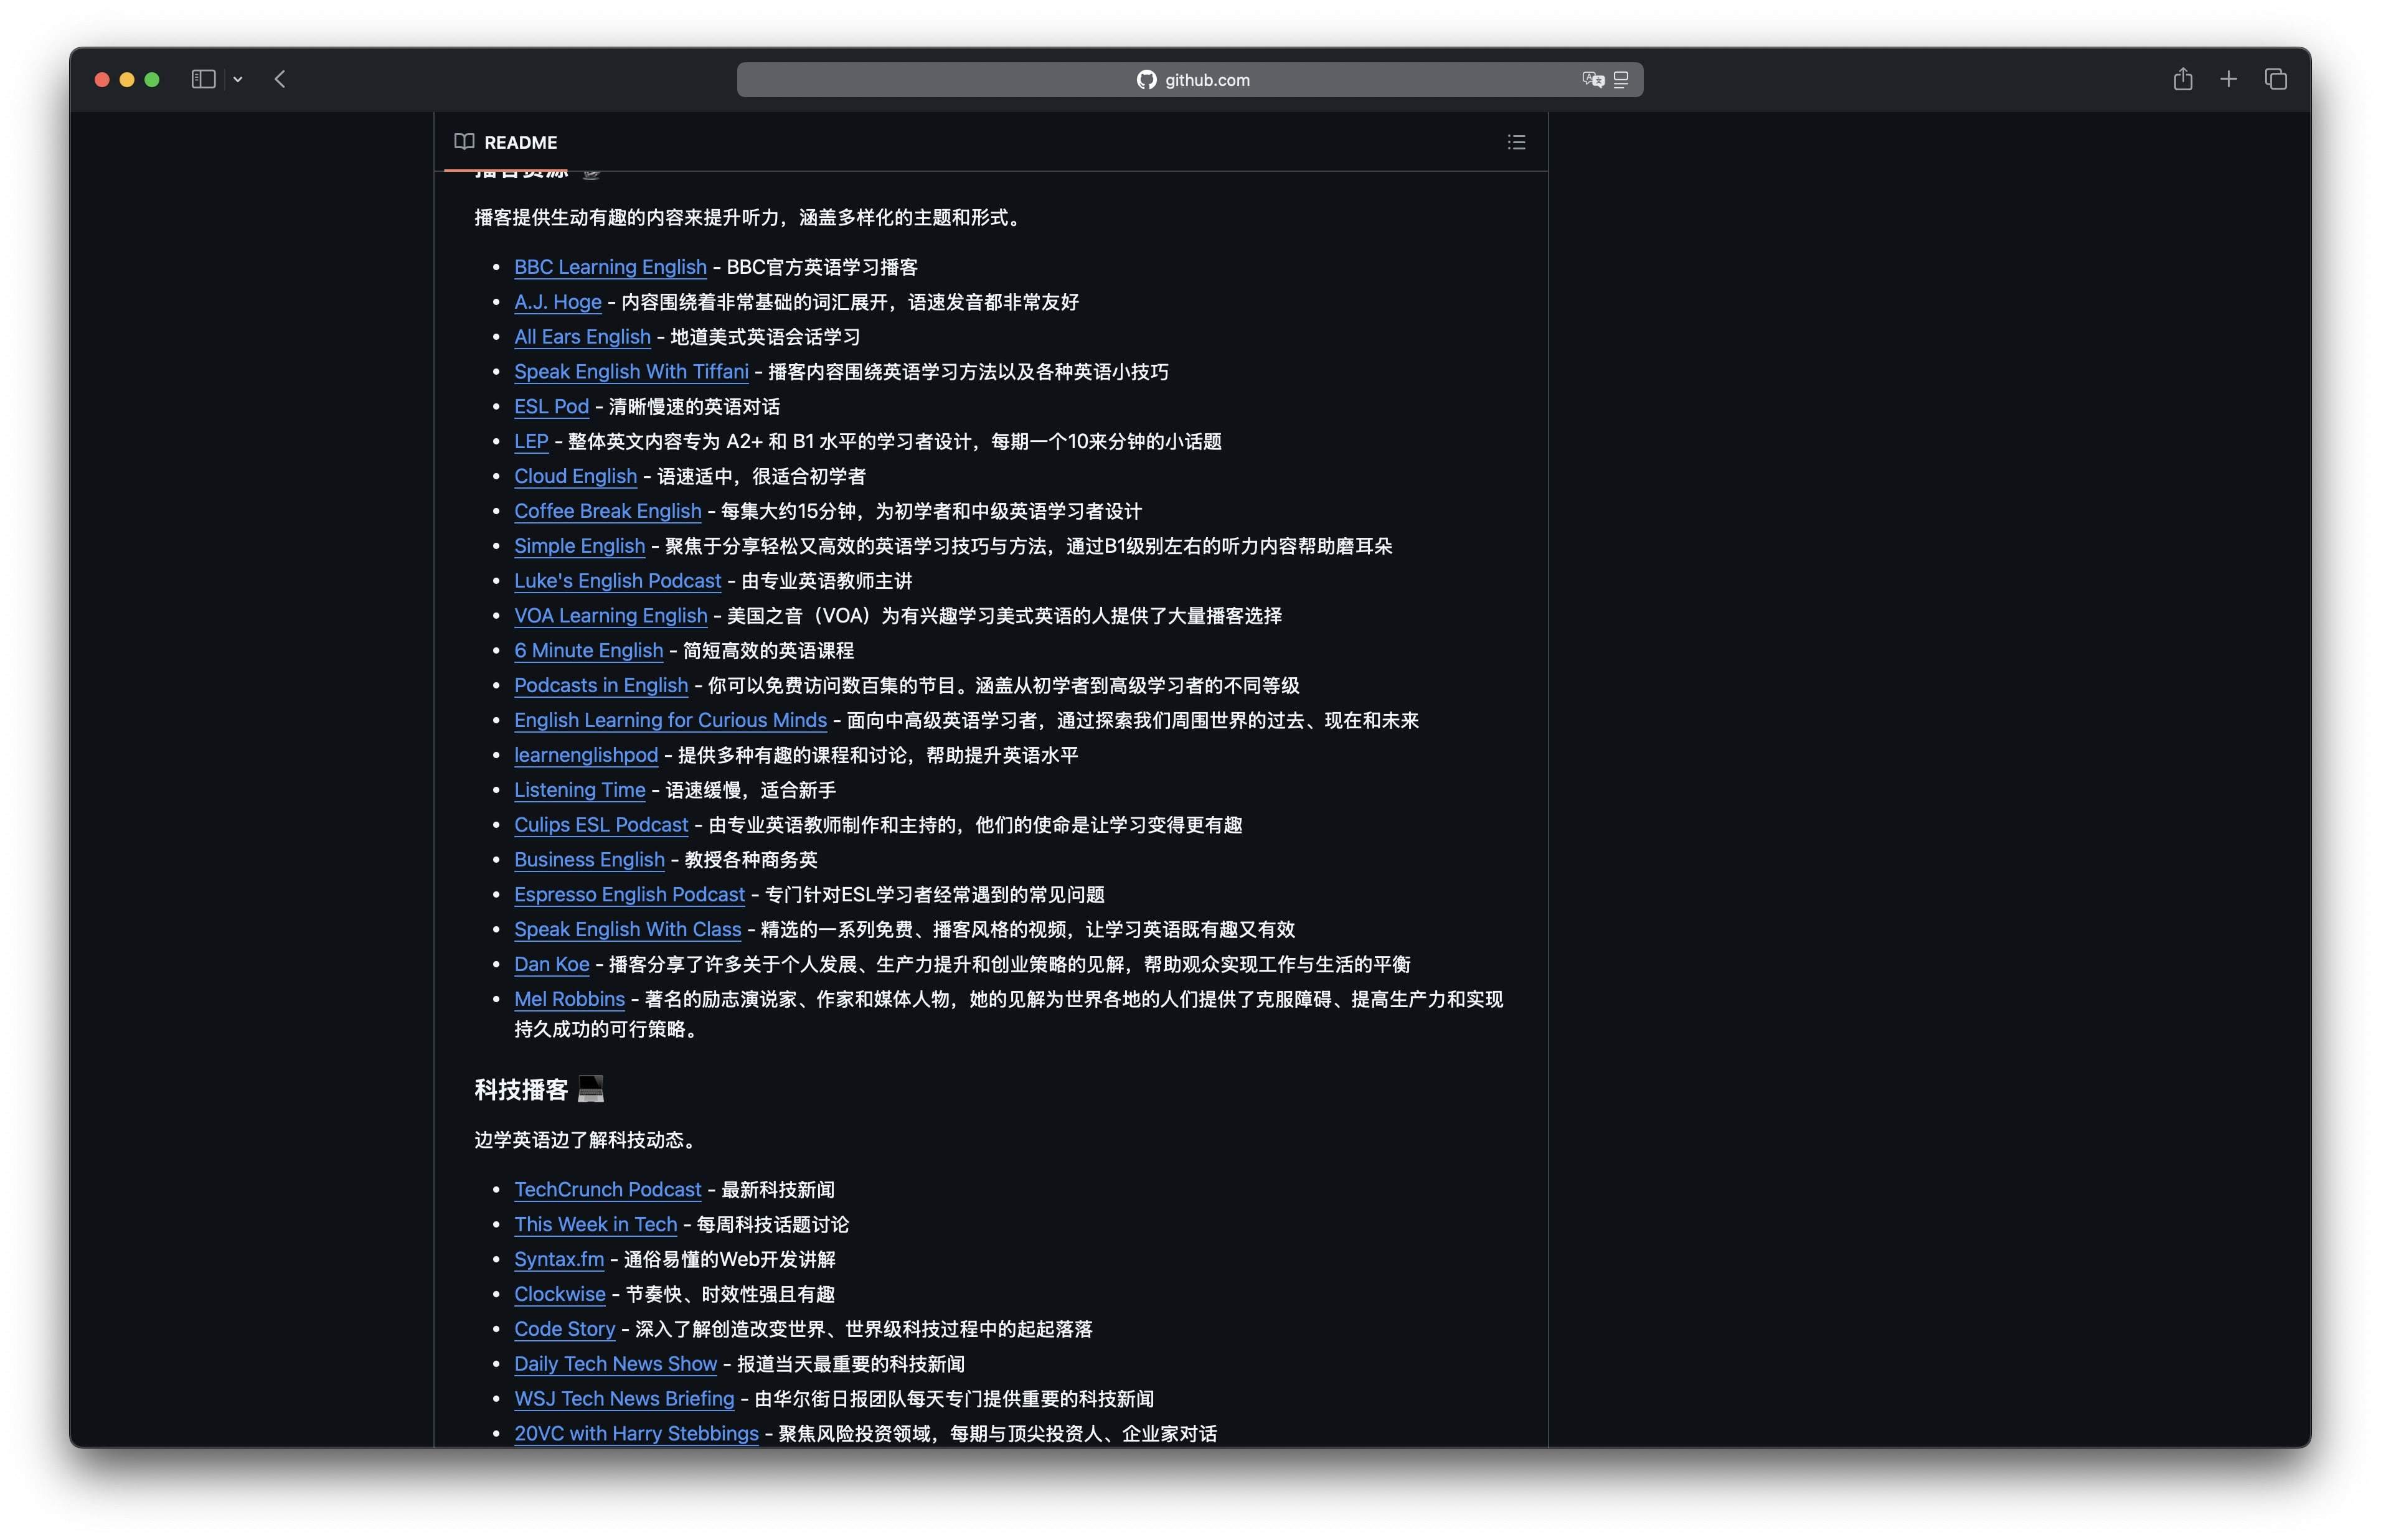Viewport: 2381px width, 1540px height.
Task: Select the README tab label
Action: (x=520, y=142)
